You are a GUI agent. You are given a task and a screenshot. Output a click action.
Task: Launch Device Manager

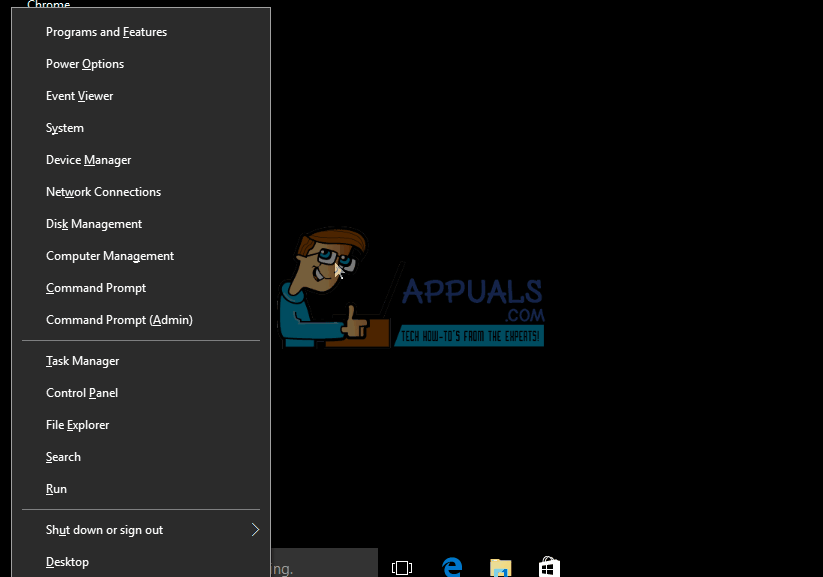pos(88,160)
